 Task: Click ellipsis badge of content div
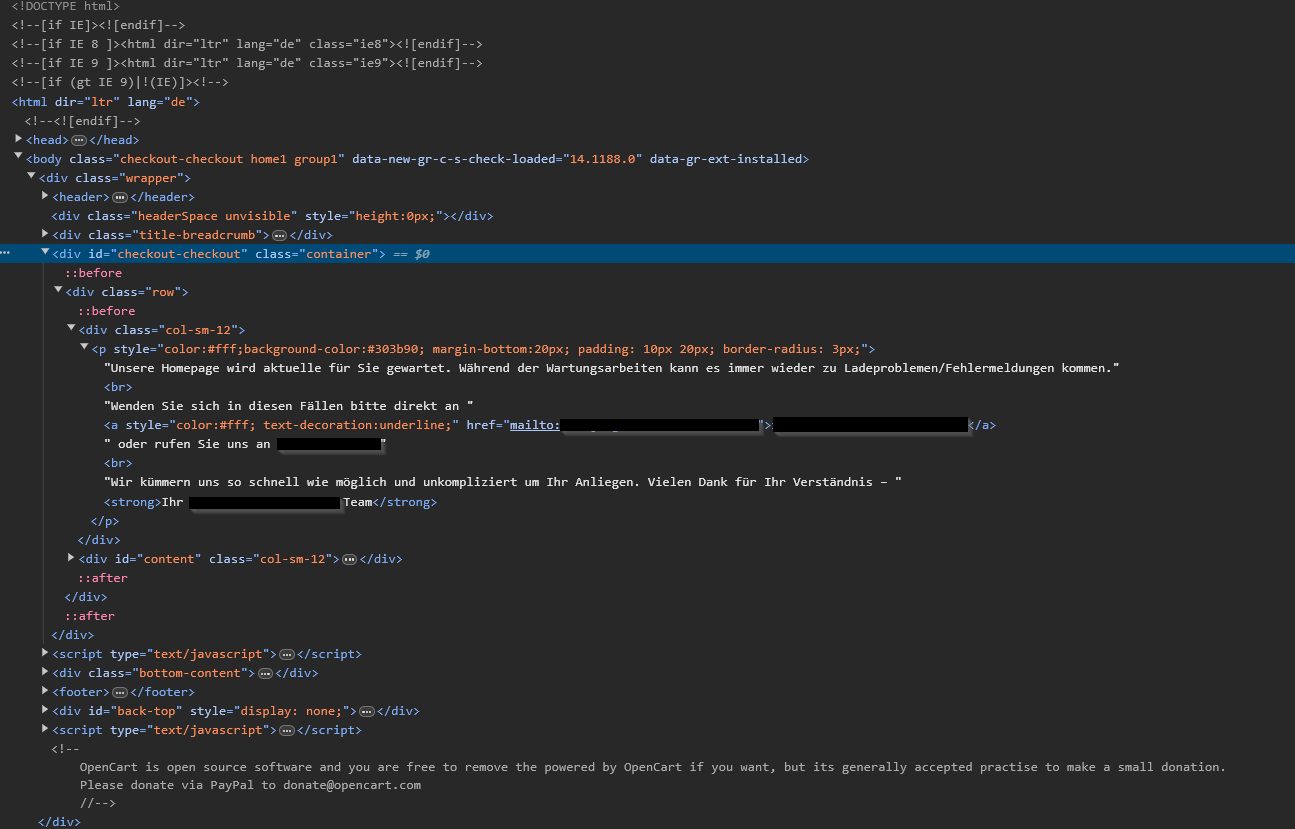click(349, 559)
